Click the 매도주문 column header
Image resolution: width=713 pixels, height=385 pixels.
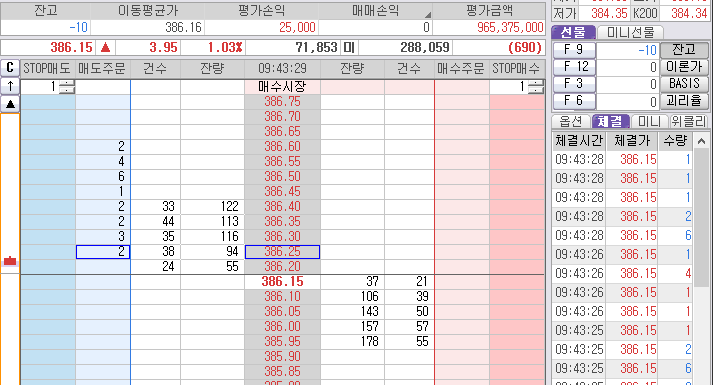(x=102, y=69)
